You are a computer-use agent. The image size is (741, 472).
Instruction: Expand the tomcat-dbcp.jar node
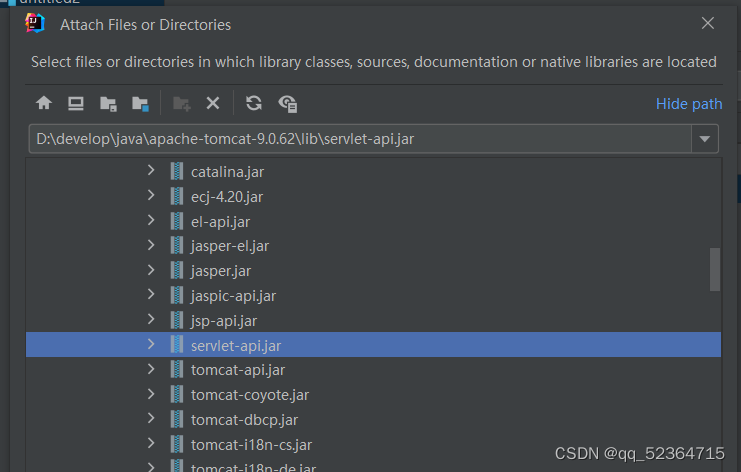point(151,419)
